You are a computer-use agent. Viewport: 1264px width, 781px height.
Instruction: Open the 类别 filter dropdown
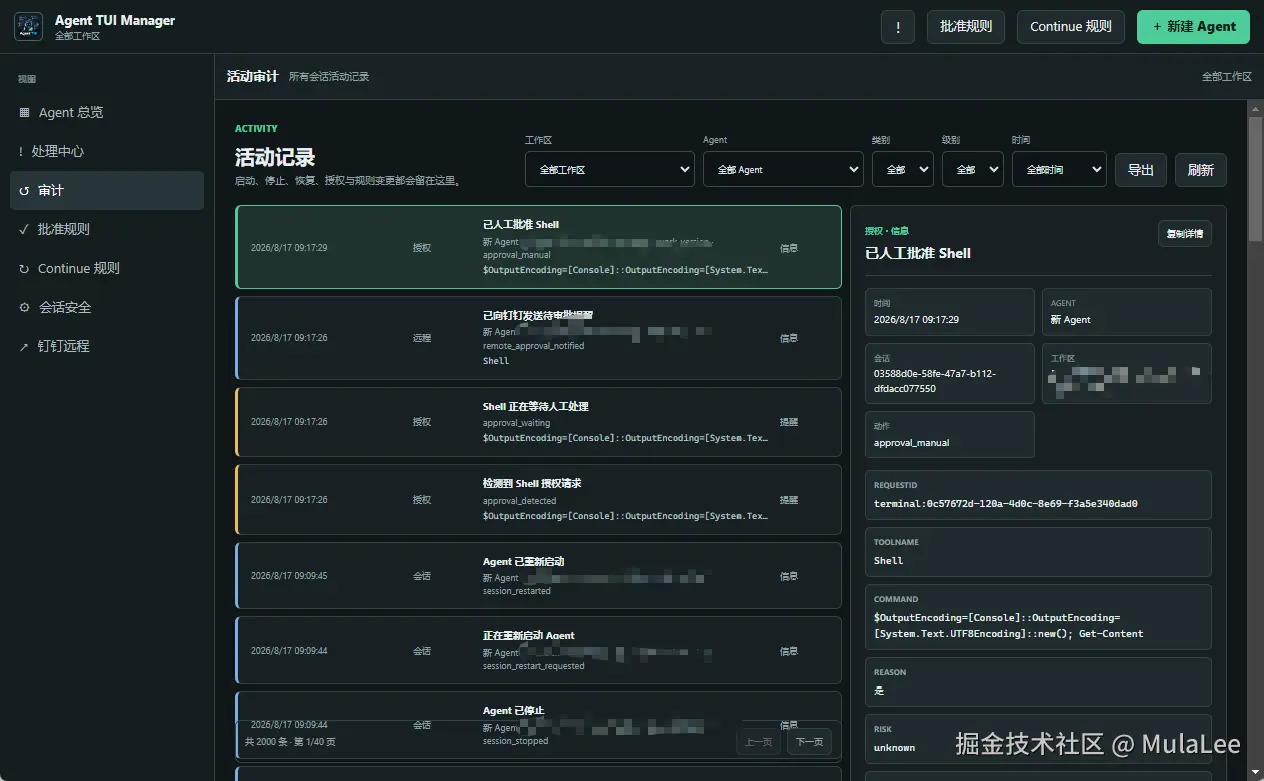pyautogui.click(x=903, y=169)
